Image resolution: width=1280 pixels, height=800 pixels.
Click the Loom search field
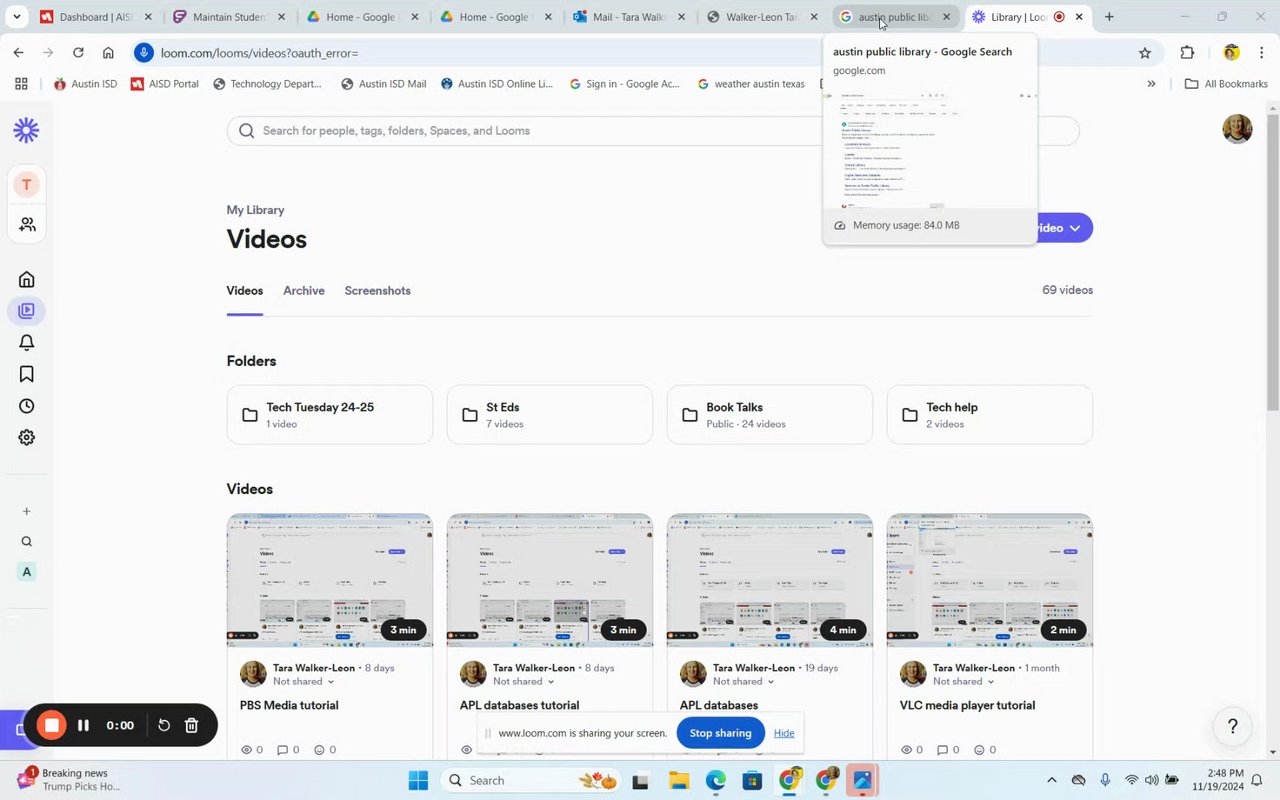653,131
